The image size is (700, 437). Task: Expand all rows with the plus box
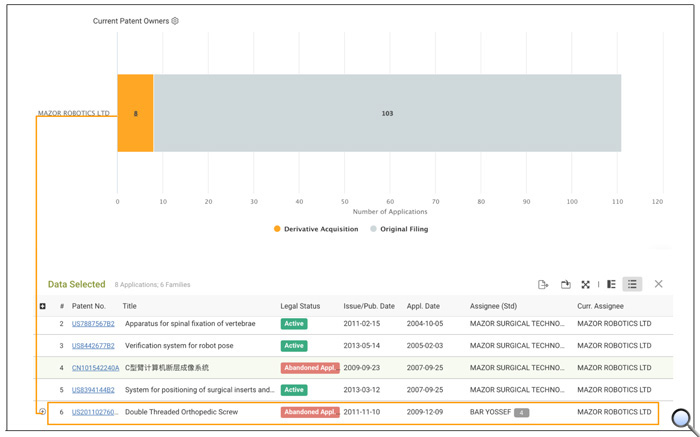click(x=42, y=306)
